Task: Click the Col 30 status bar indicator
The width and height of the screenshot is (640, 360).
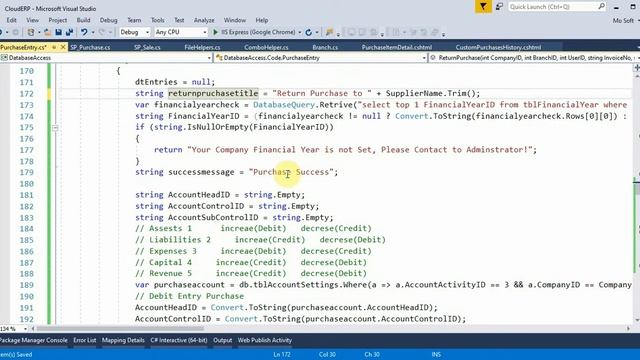Action: pos(327,354)
